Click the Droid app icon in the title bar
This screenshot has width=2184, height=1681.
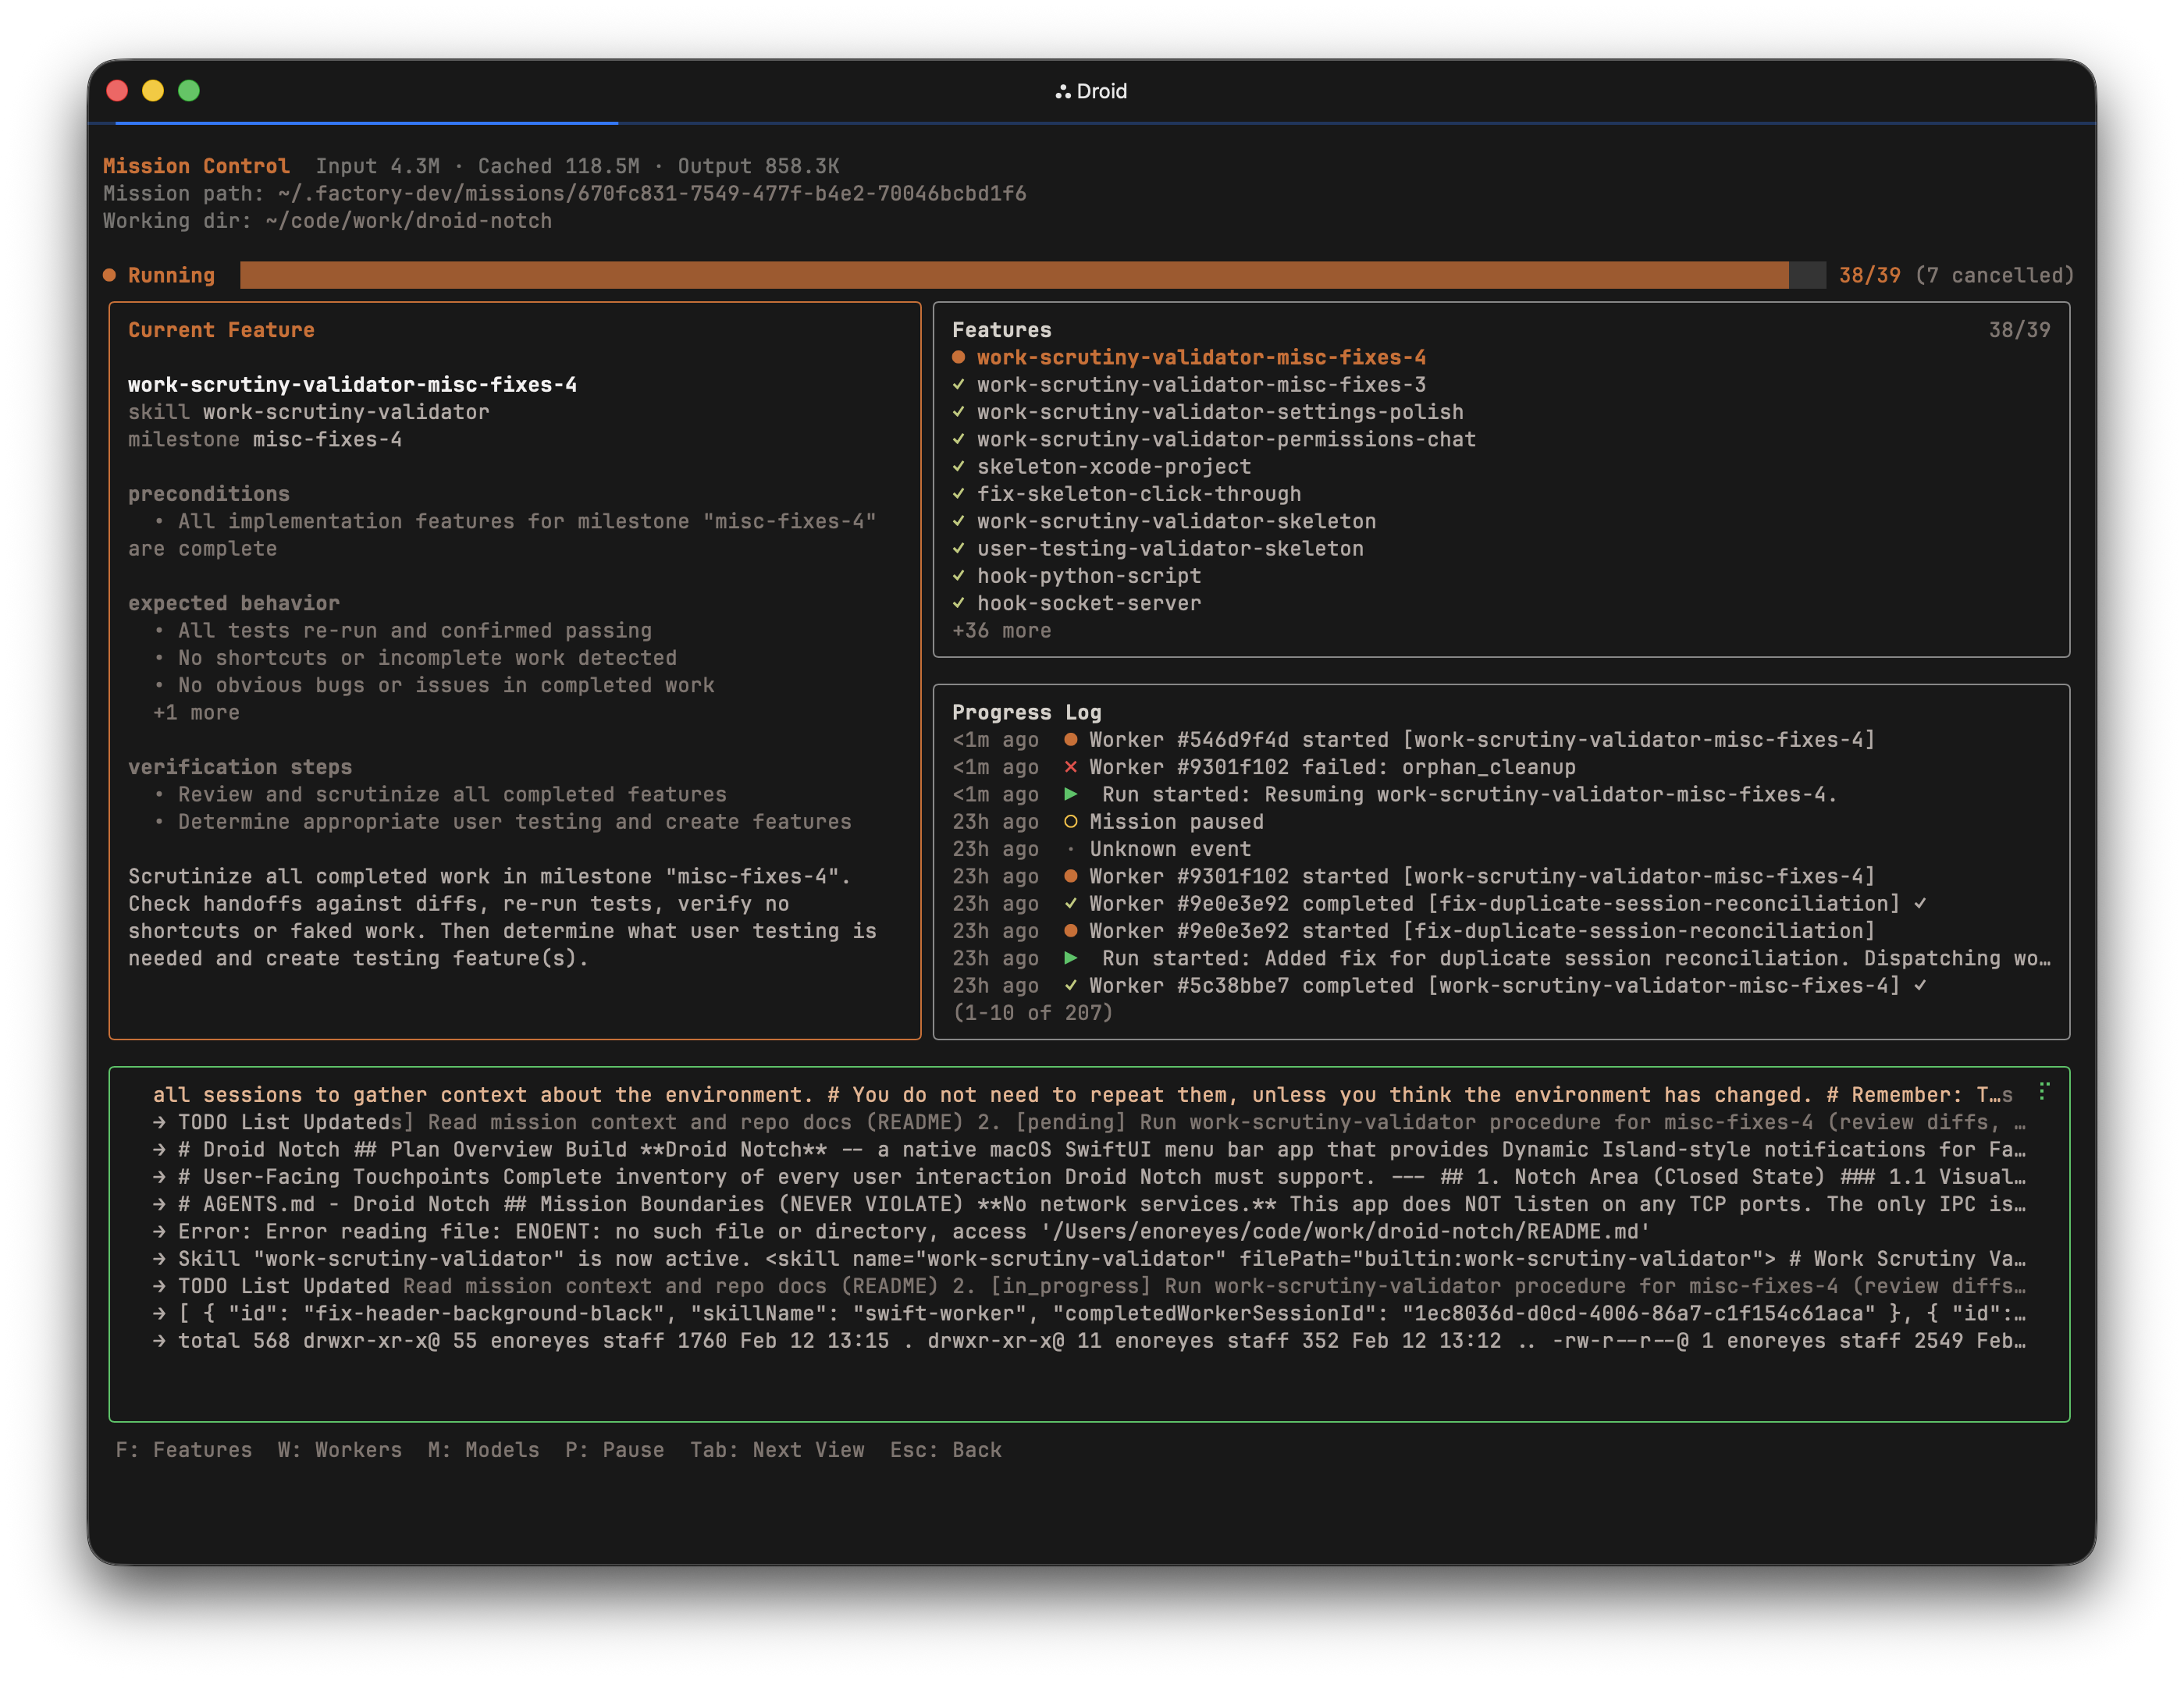tap(1062, 91)
